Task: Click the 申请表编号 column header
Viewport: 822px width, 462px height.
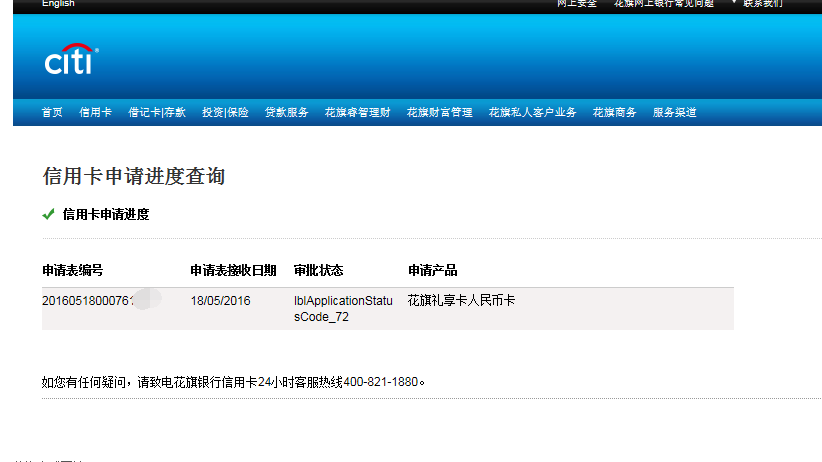Action: (72, 271)
